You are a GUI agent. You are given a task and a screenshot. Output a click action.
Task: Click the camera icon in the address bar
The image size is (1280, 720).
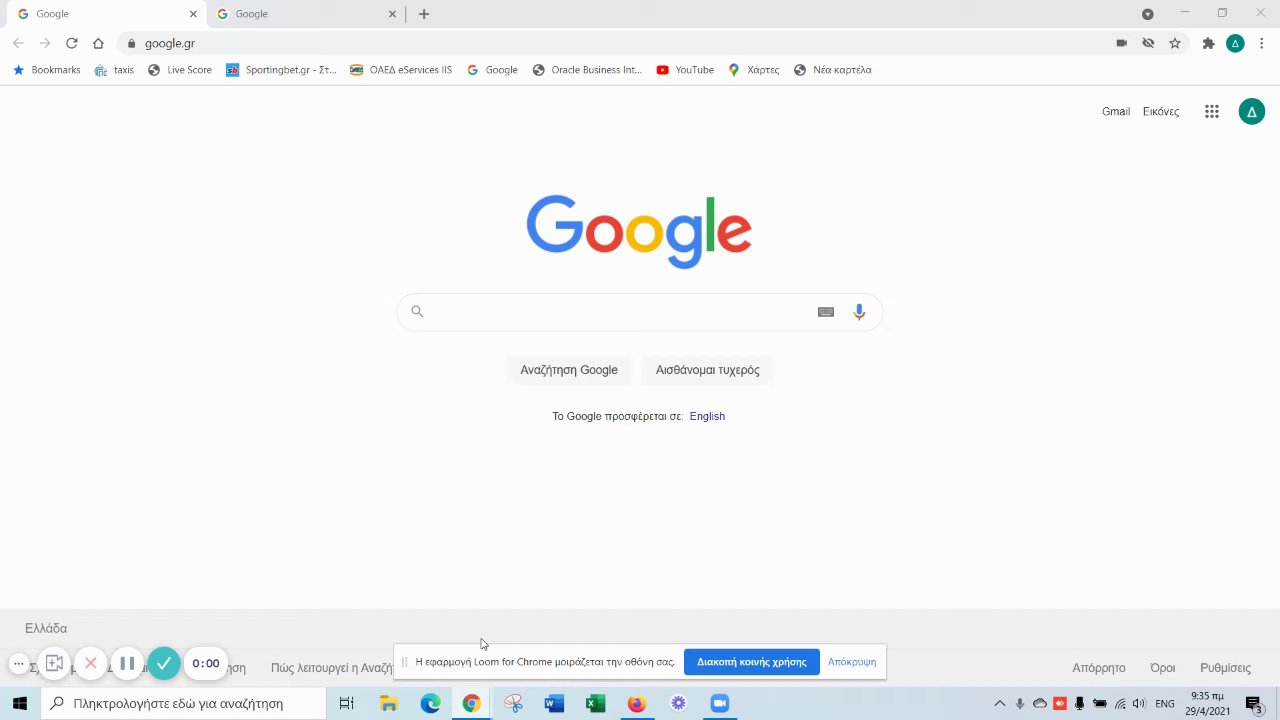click(x=1121, y=43)
